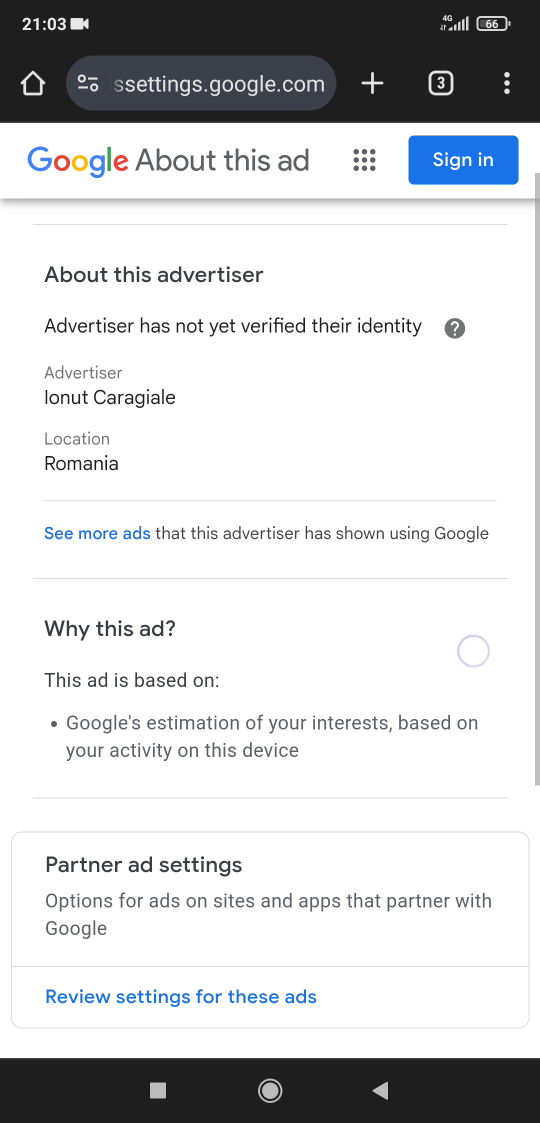The image size is (540, 1123).
Task: Open the See more ads link
Action: coord(97,534)
